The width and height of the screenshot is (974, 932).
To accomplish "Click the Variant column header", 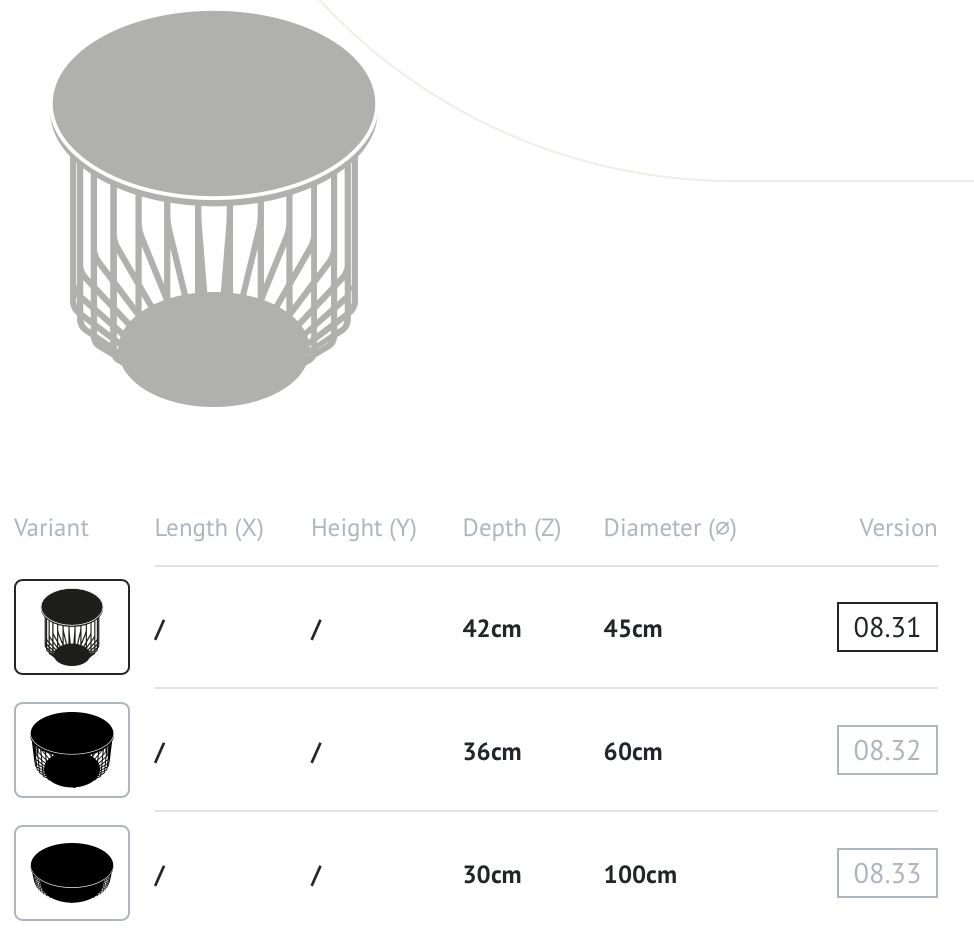I will point(51,528).
